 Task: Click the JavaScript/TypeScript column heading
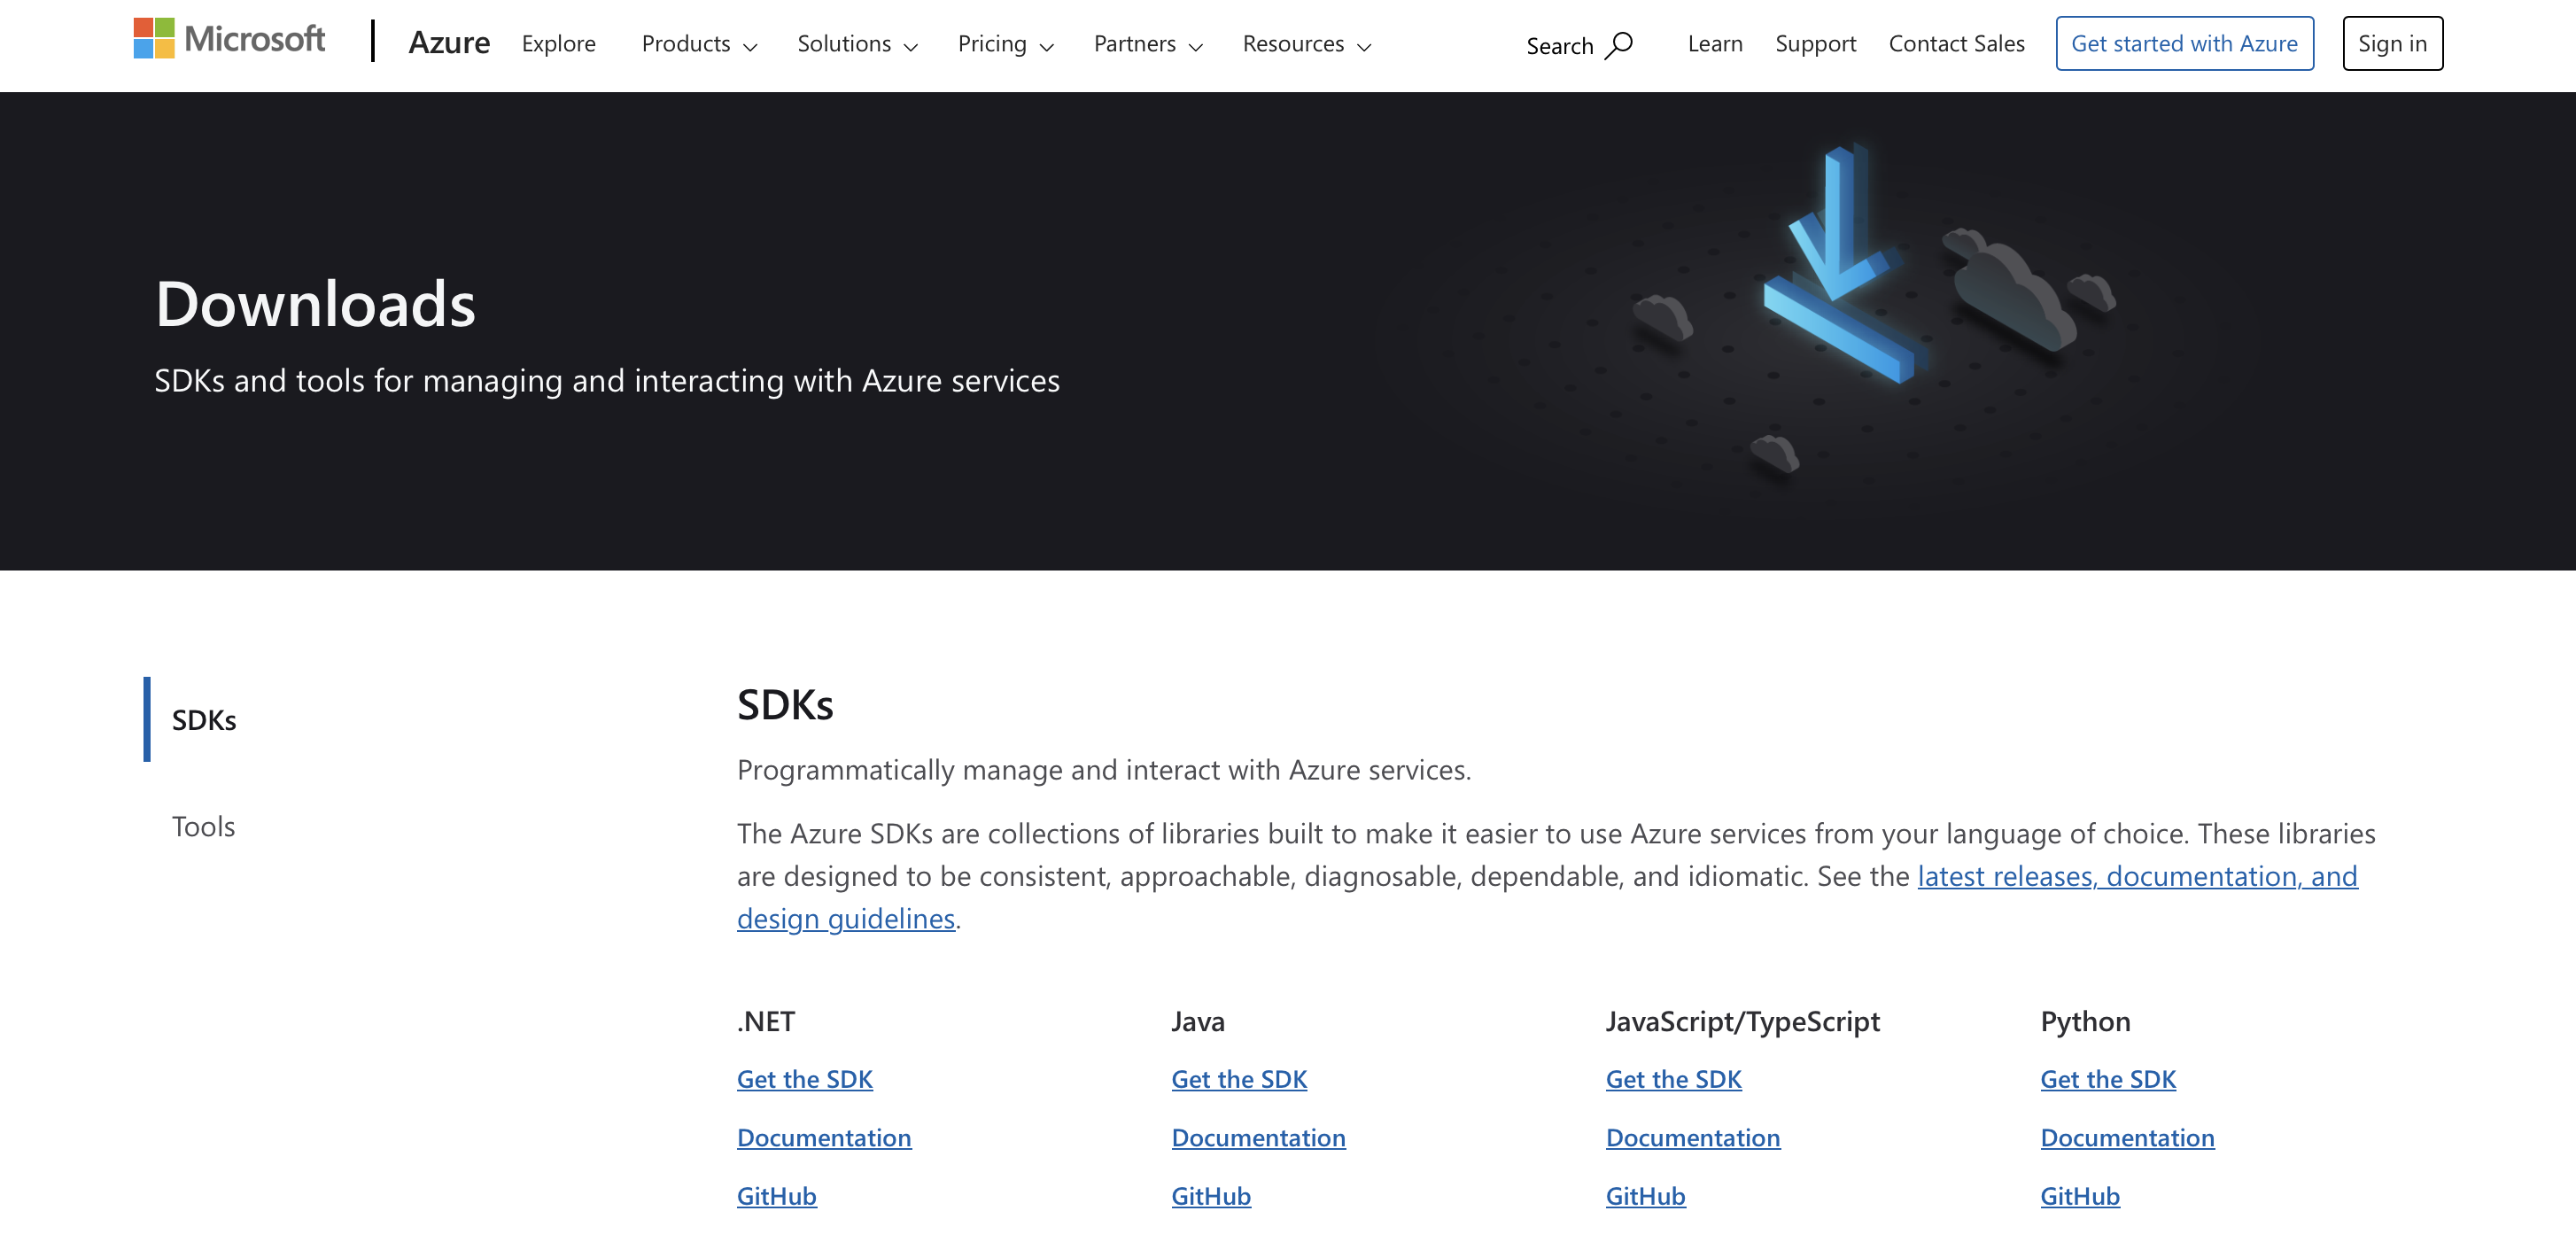[1742, 1021]
